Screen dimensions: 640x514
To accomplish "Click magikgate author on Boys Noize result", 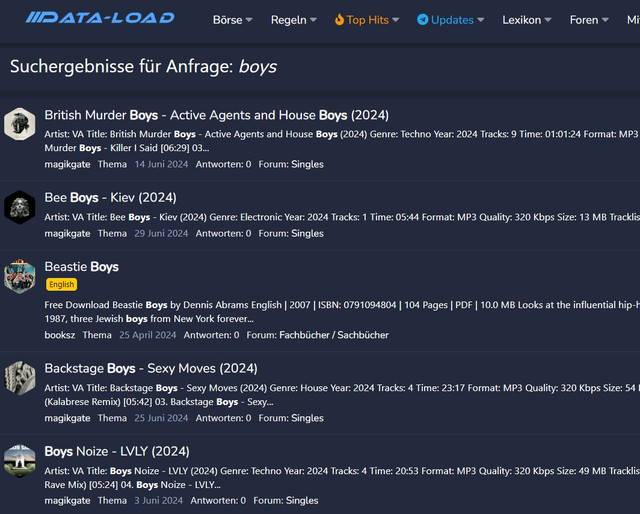I will point(67,501).
